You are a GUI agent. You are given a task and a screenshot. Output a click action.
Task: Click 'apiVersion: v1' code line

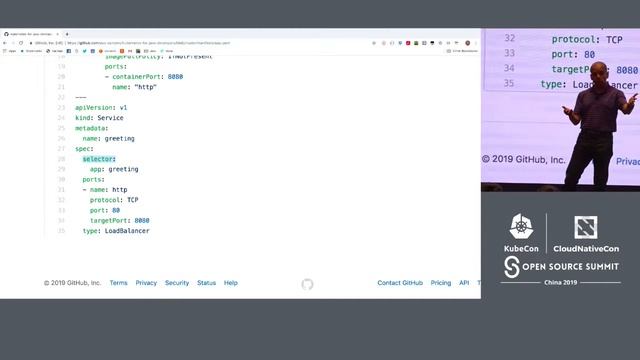[x=101, y=108]
